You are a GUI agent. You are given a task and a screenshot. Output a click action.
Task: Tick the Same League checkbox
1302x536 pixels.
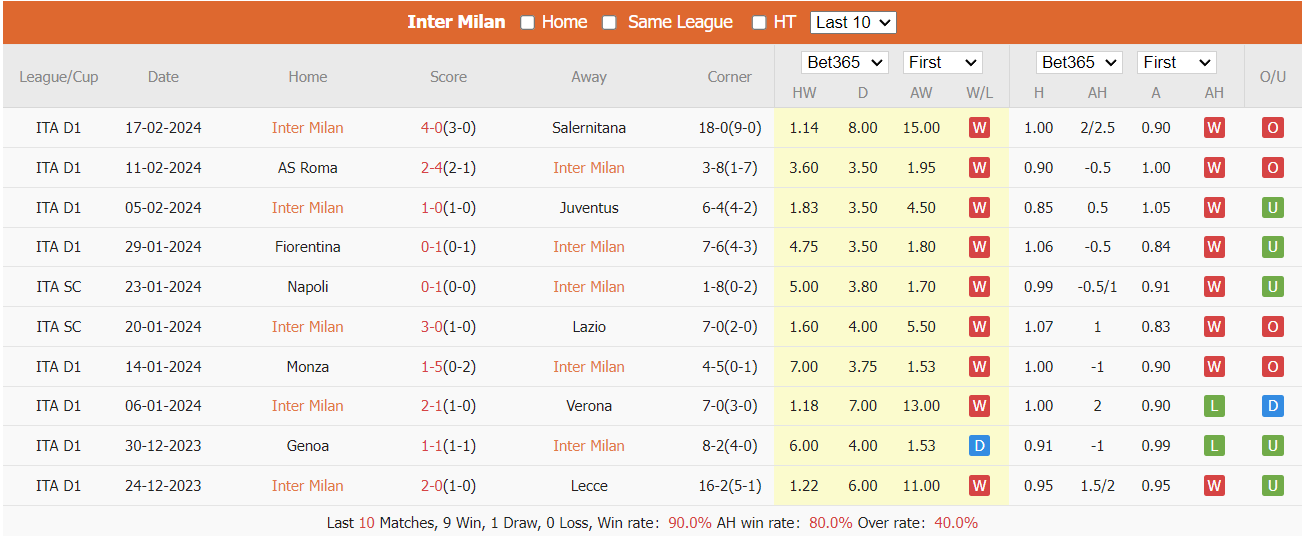click(x=609, y=22)
